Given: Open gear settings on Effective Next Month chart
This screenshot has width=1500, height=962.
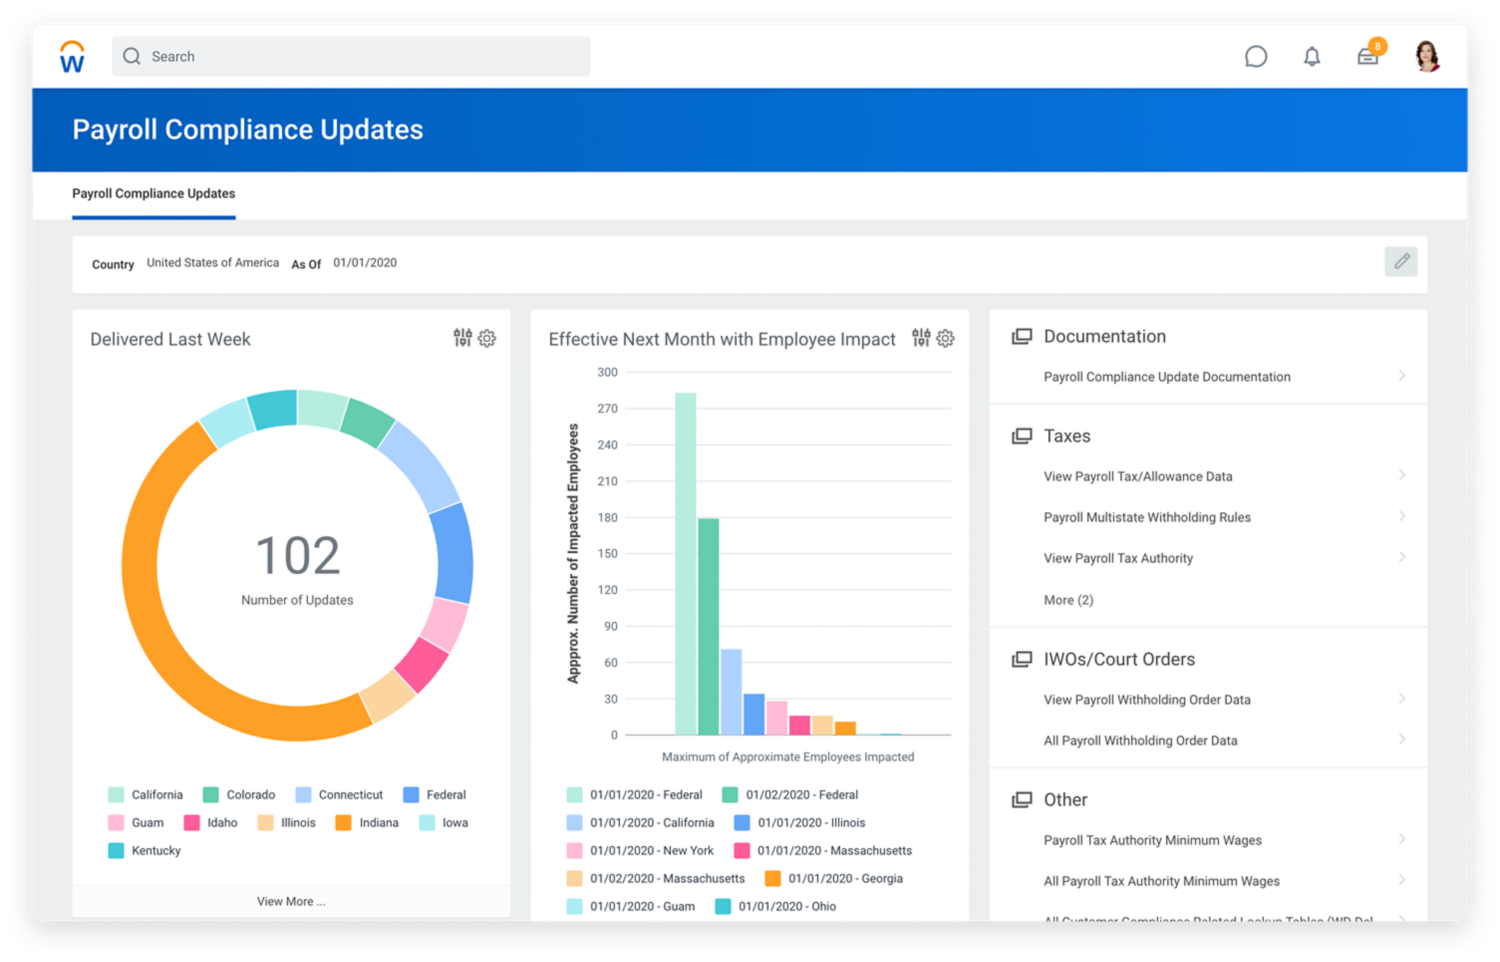Looking at the screenshot, I should [x=945, y=339].
